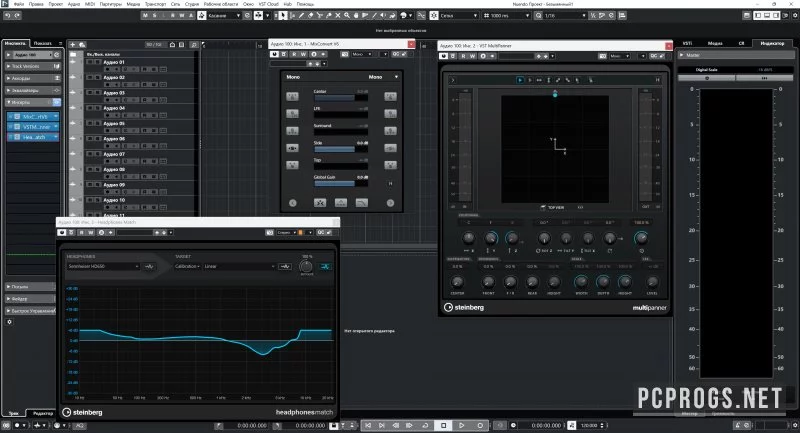Image resolution: width=800 pixels, height=433 pixels.
Task: Open MixConvert output Mono configuration dropdown
Action: [384, 77]
